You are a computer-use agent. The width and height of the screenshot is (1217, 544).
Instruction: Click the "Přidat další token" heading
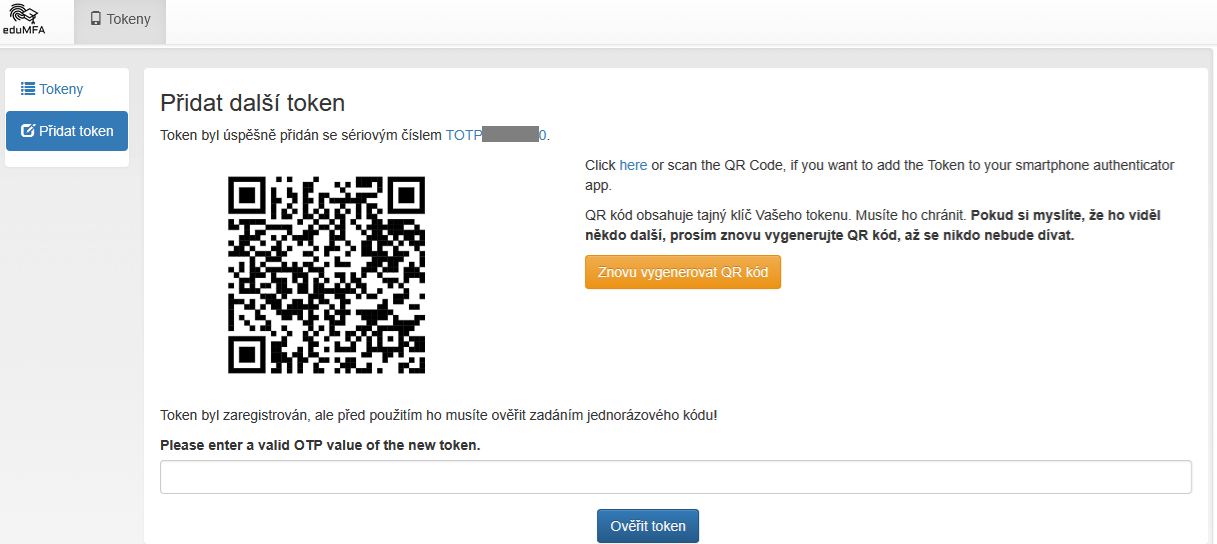click(x=252, y=103)
